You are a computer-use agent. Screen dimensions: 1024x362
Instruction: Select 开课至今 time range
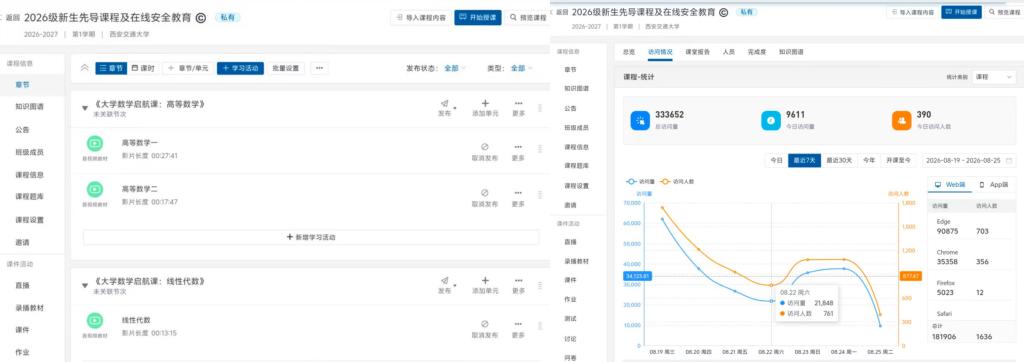[899, 160]
